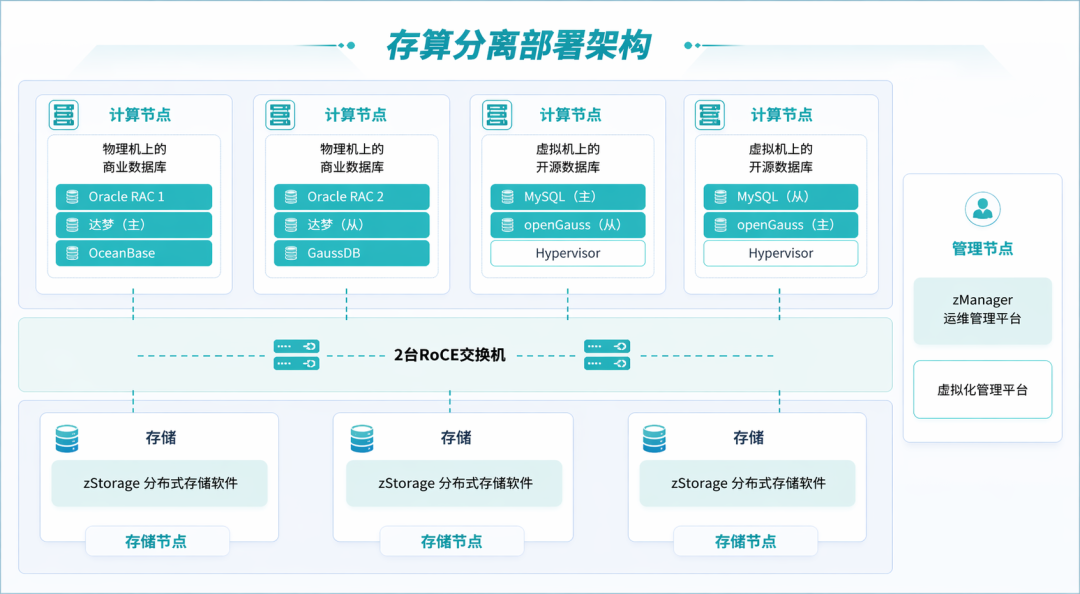This screenshot has height=594, width=1080.
Task: Click 虚拟机上的开源数据库 text above MySQL（从）
Action: [780, 158]
